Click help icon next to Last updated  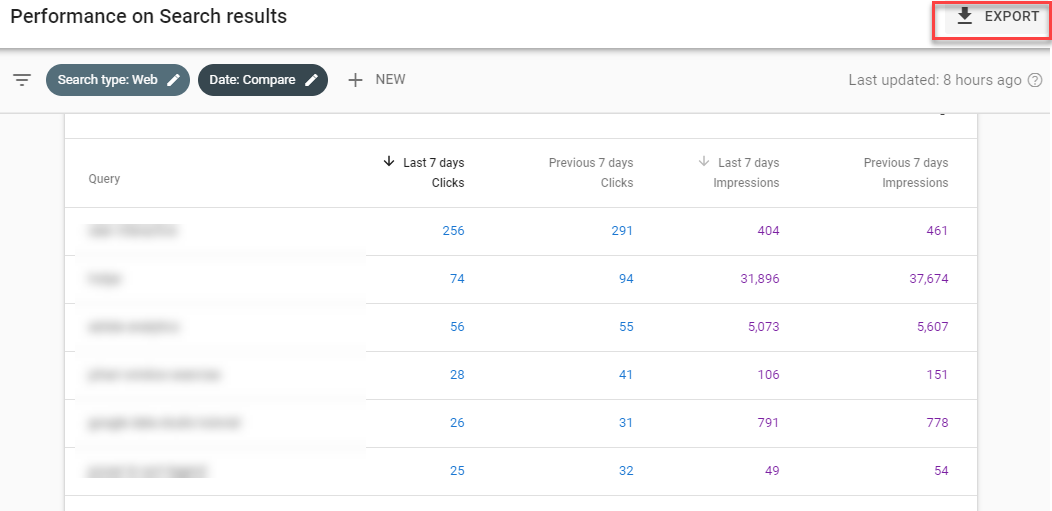coord(1035,80)
